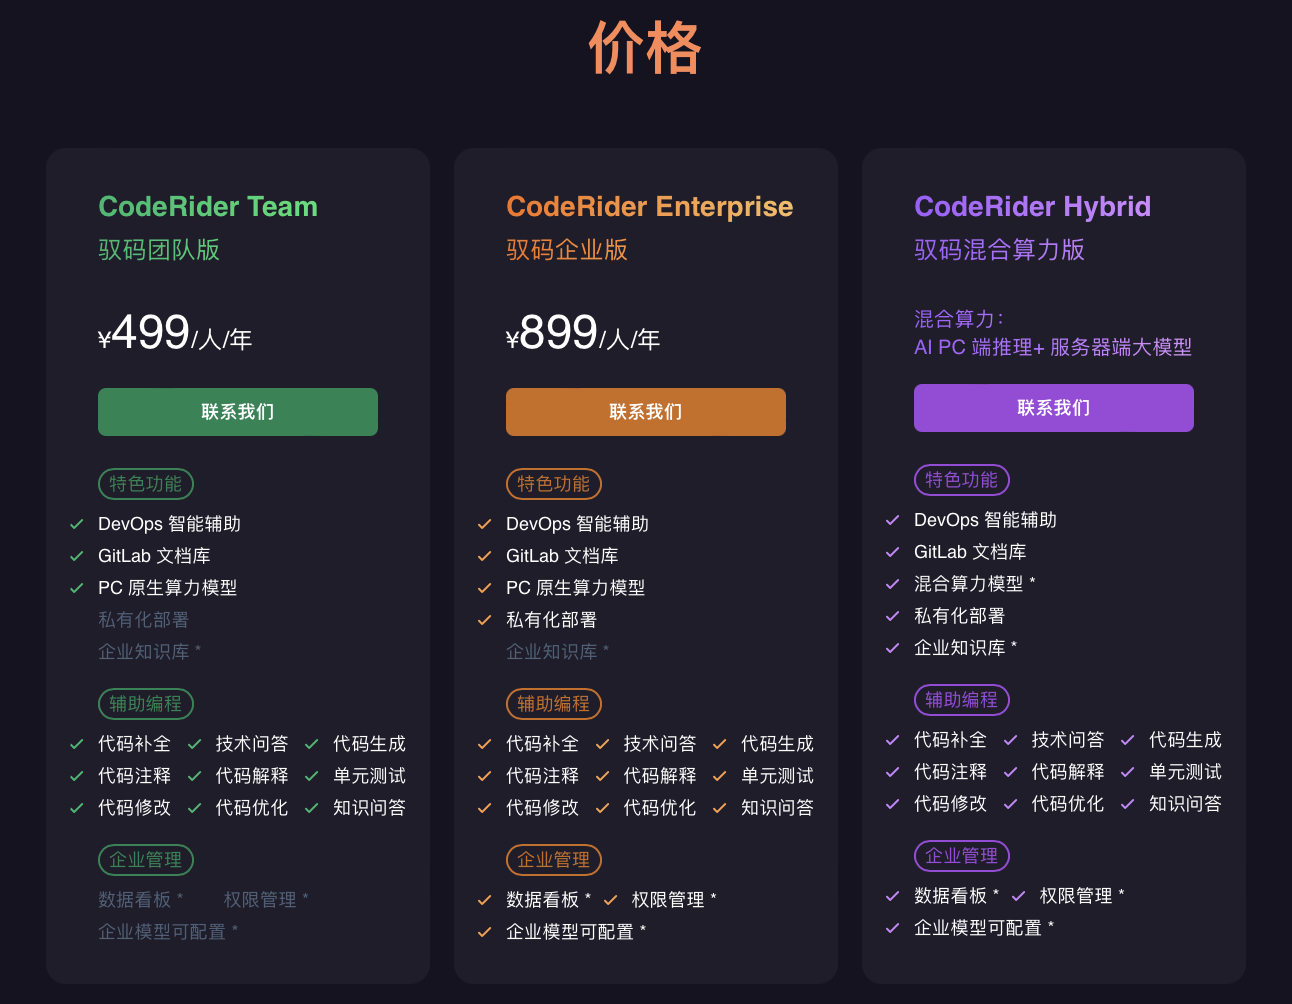
Task: Select the orange 特色功能 tag in Enterprise card
Action: coord(554,484)
